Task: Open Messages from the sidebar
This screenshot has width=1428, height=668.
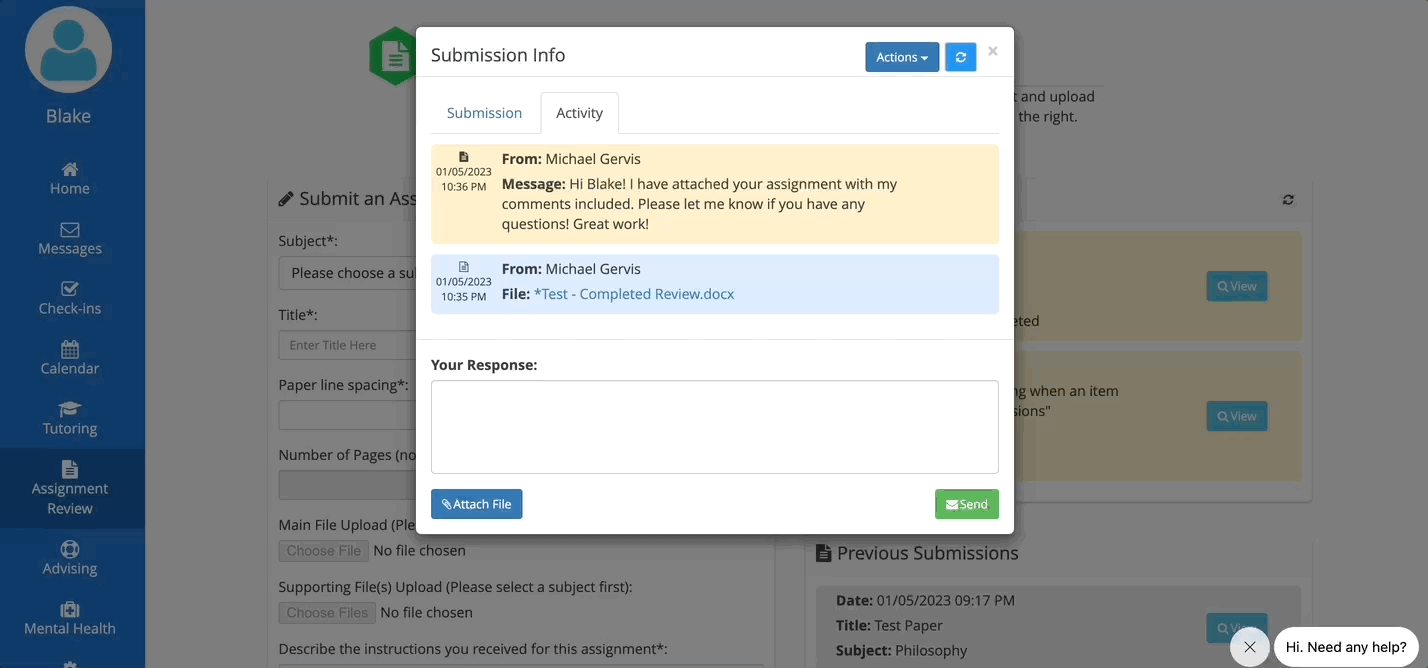Action: pyautogui.click(x=69, y=232)
